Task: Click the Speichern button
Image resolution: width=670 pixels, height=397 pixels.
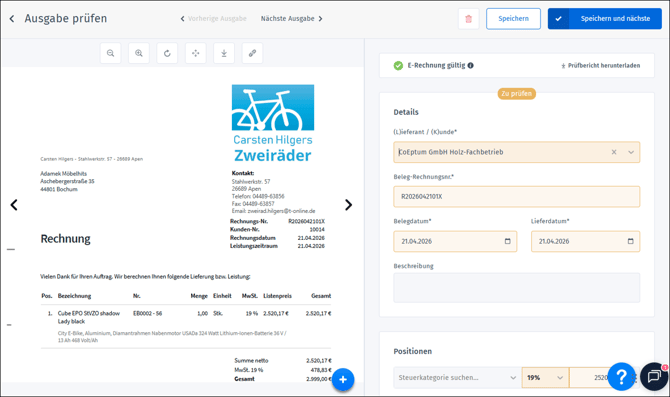Action: (x=513, y=19)
